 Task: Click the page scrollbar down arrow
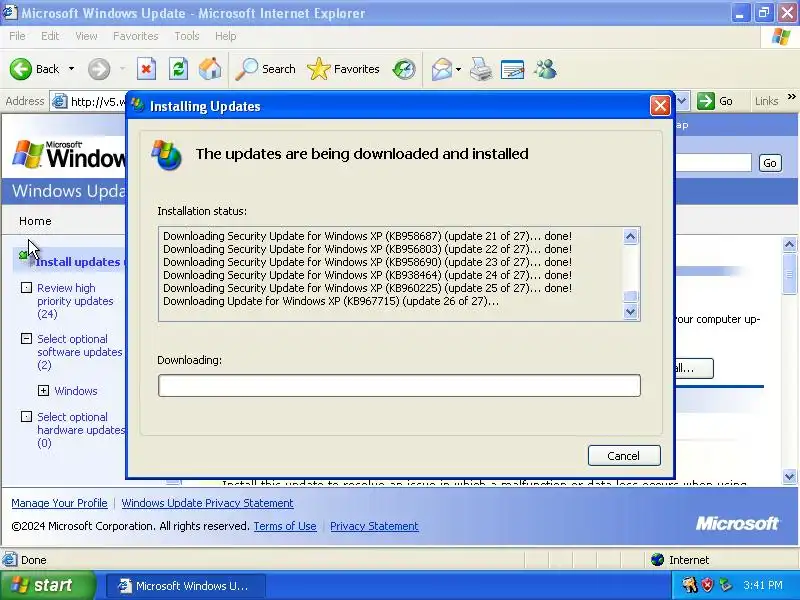click(x=789, y=477)
